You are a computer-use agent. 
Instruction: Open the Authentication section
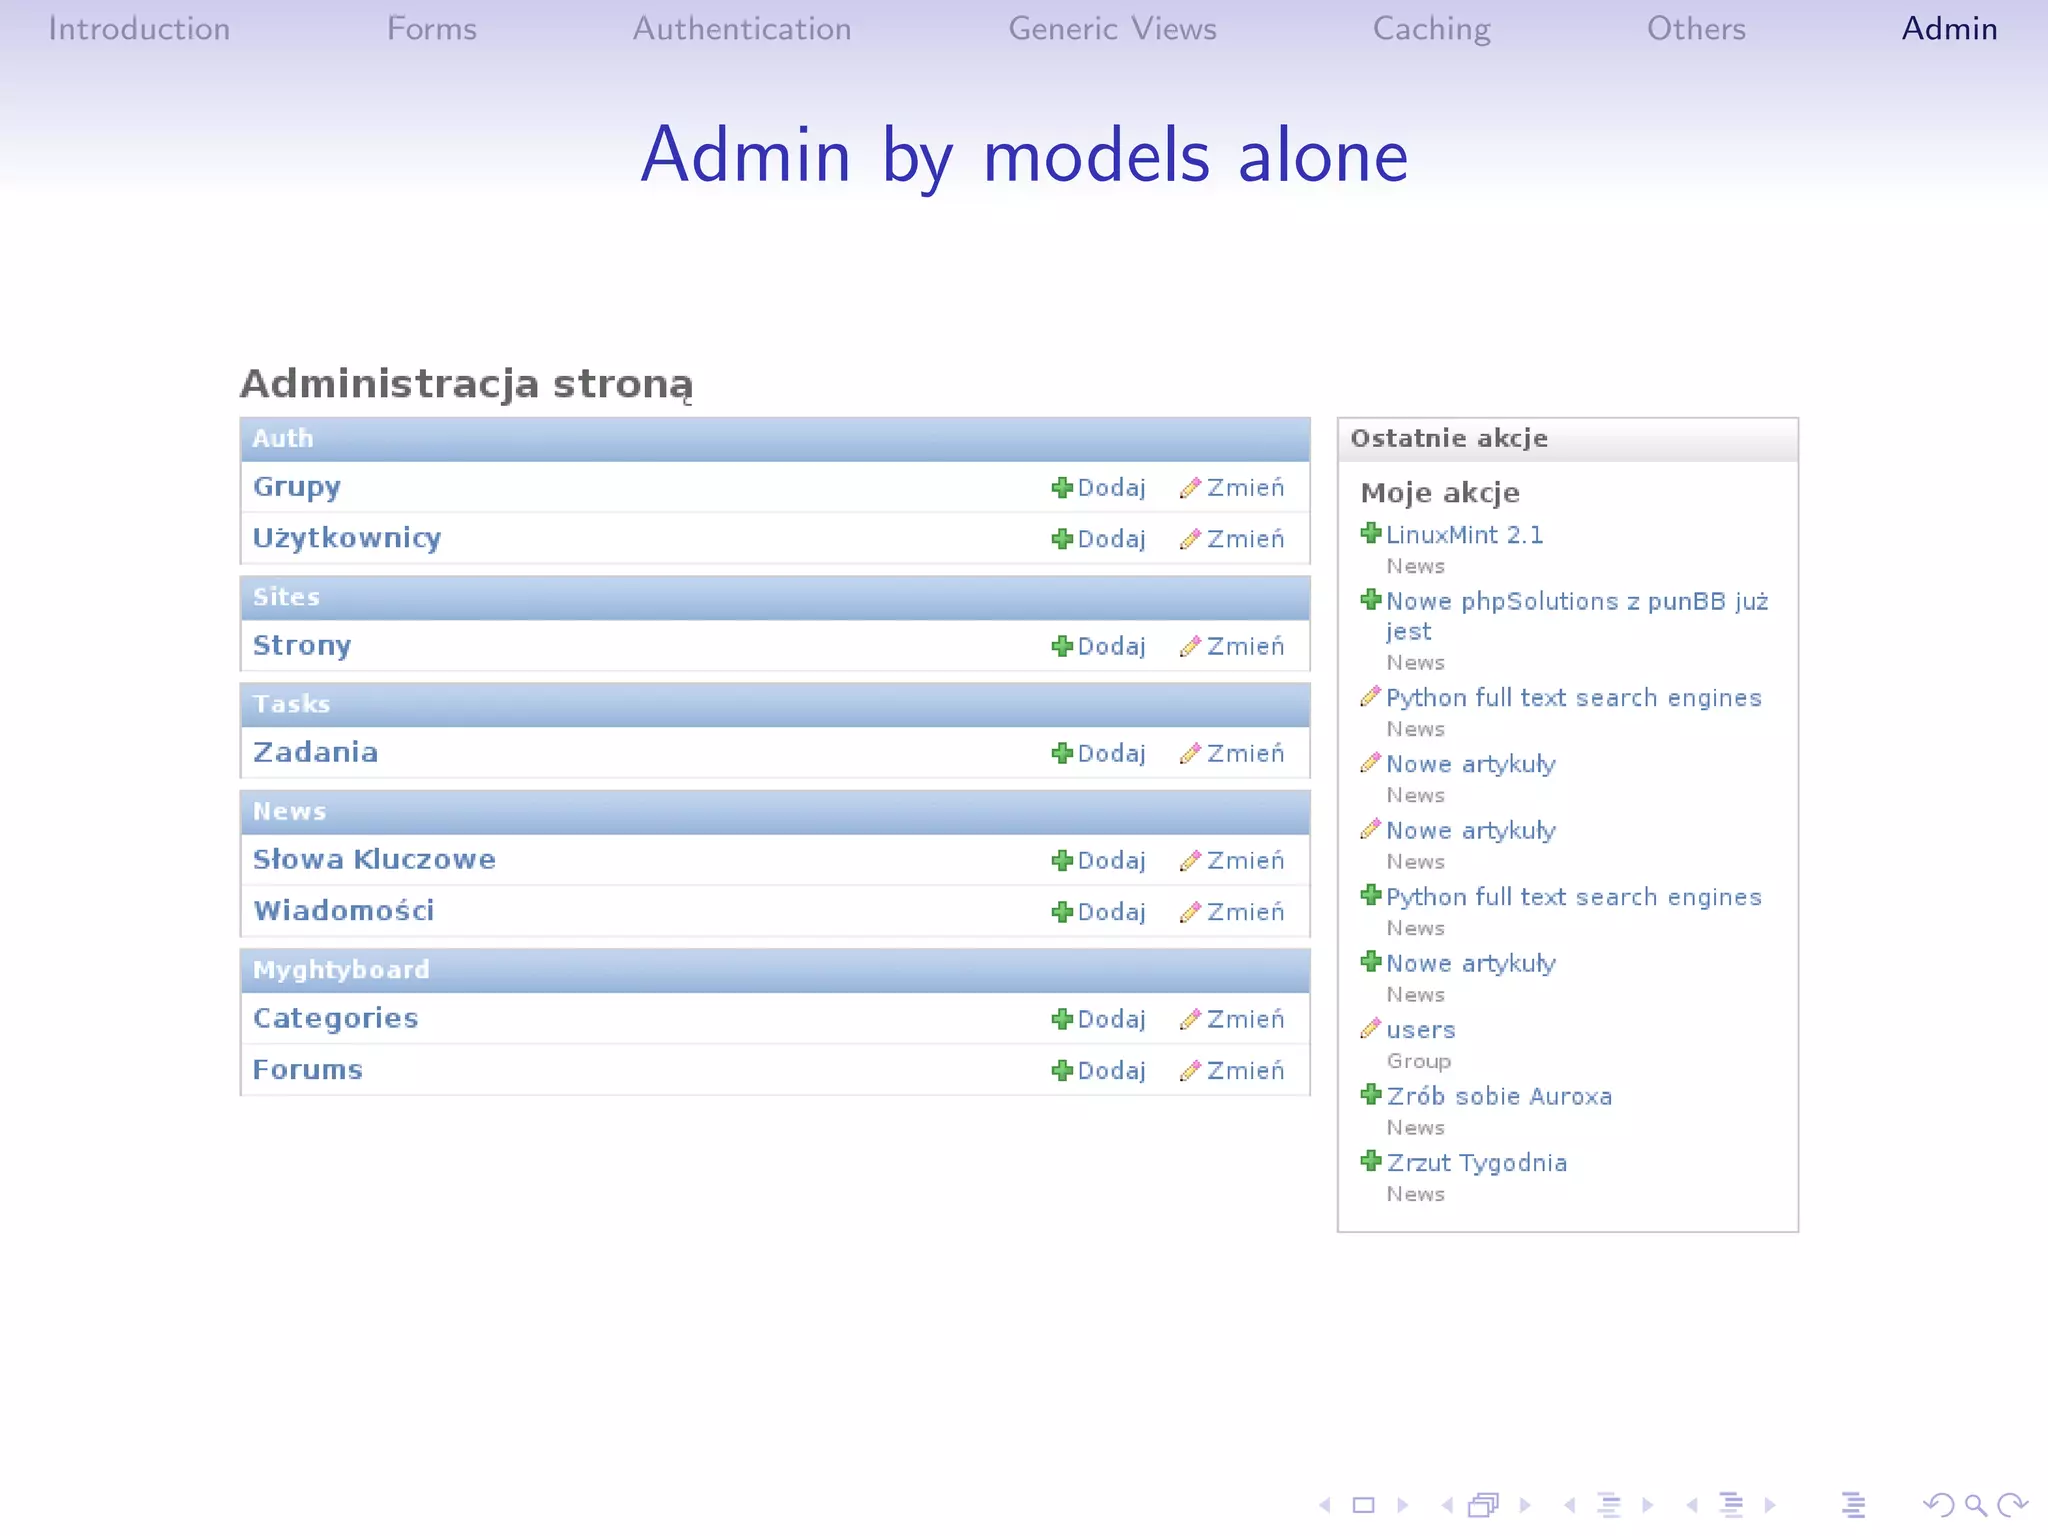coord(742,29)
